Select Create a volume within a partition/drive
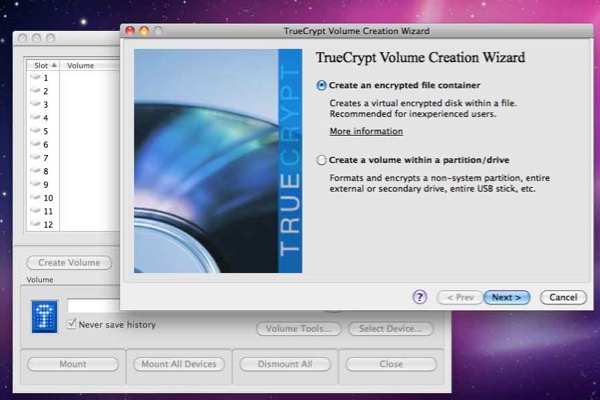 321,160
